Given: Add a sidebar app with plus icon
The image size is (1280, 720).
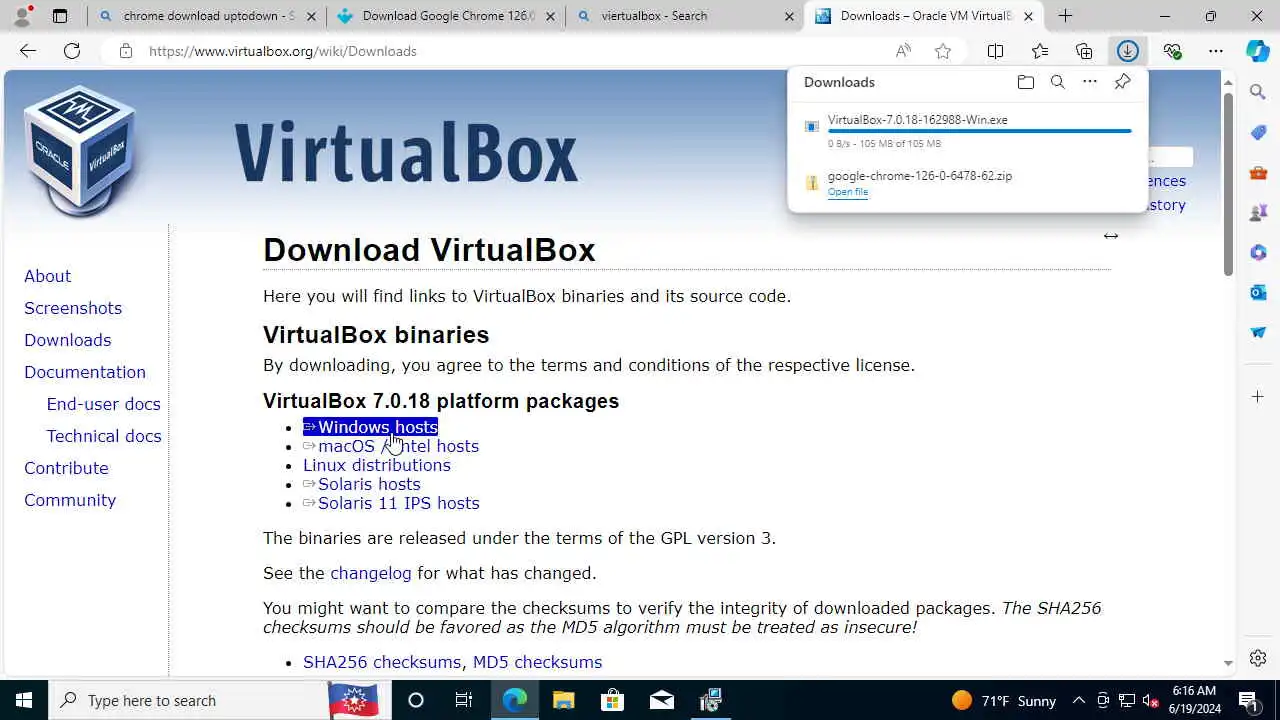Looking at the screenshot, I should pos(1258,397).
